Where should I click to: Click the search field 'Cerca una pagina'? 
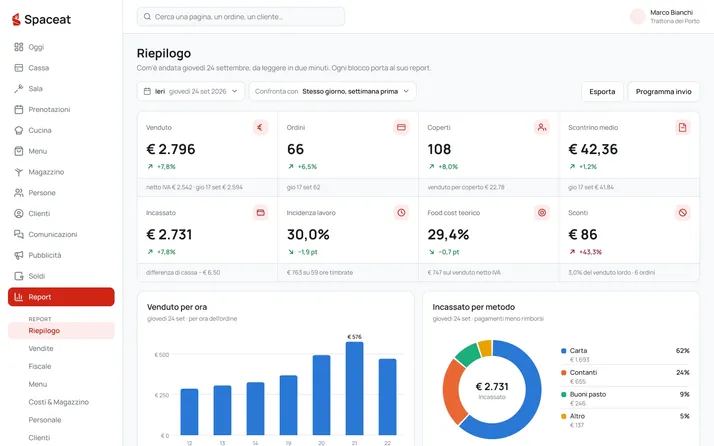pos(241,17)
